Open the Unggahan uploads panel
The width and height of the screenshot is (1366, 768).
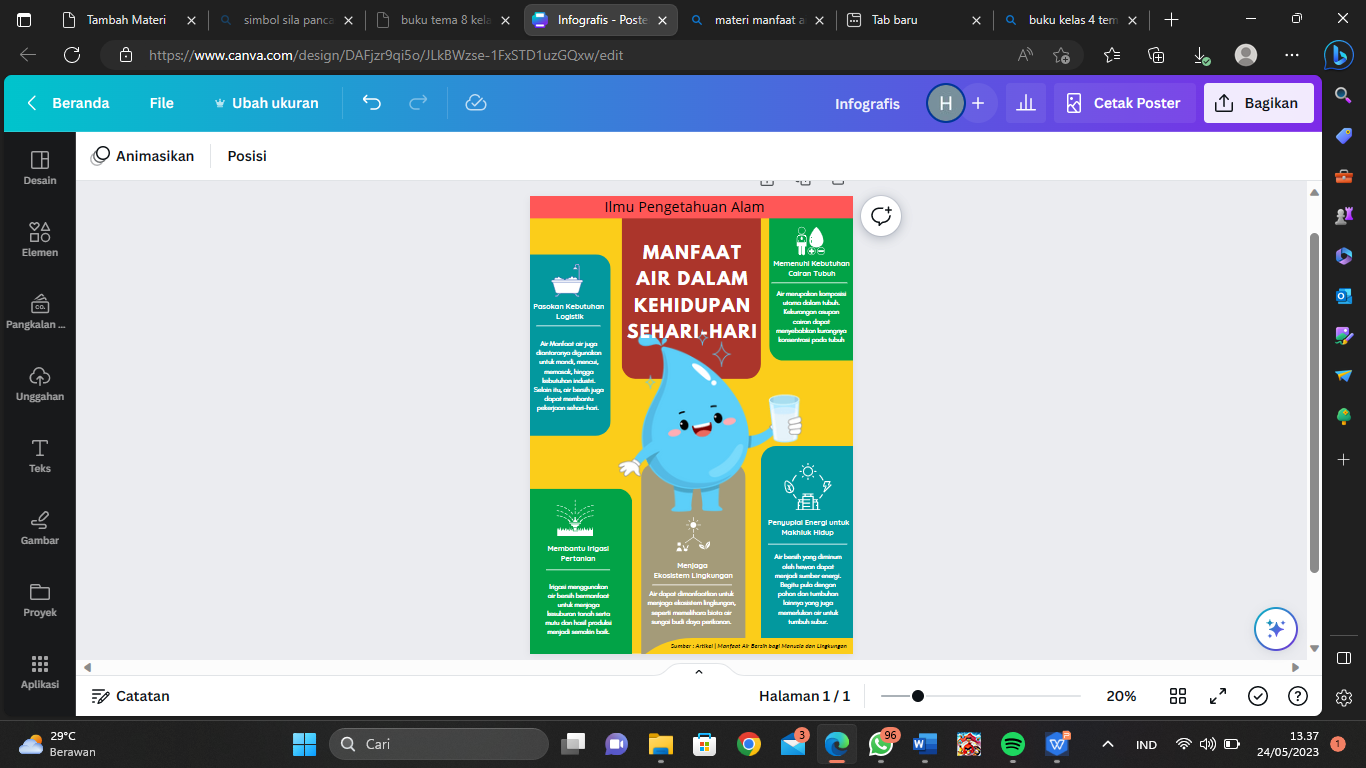click(x=40, y=384)
